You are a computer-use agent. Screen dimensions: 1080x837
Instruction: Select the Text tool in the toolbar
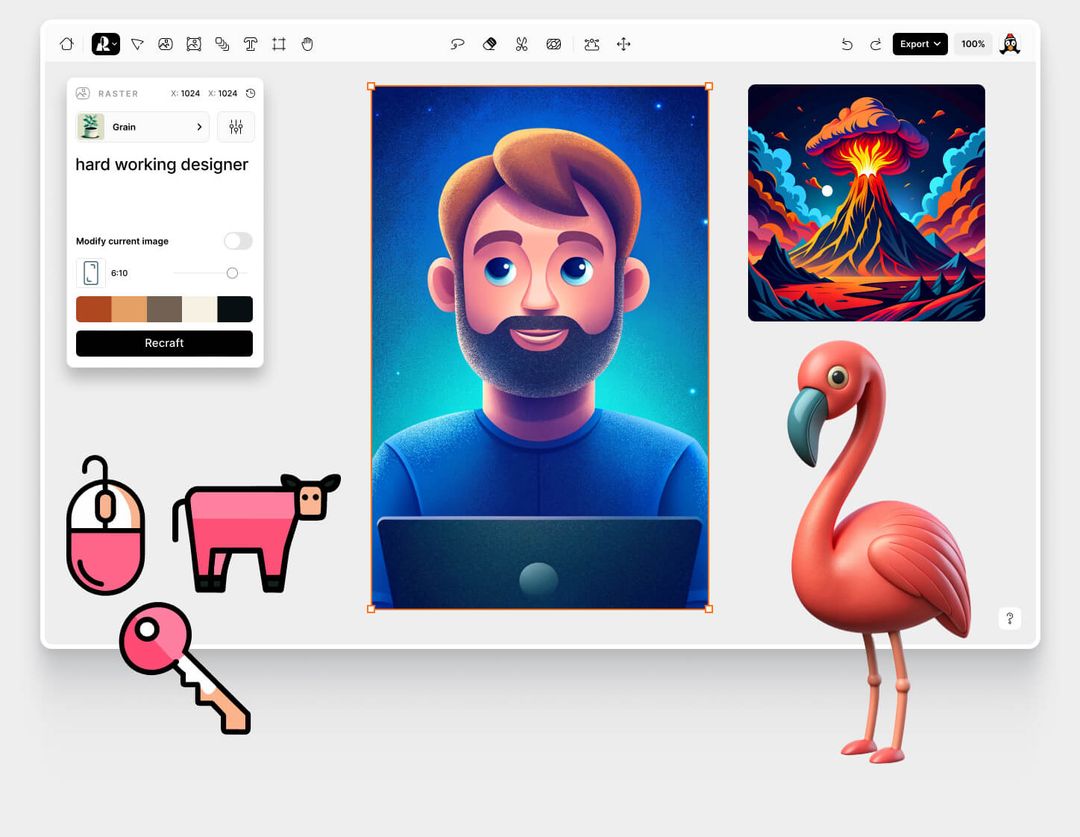tap(250, 44)
